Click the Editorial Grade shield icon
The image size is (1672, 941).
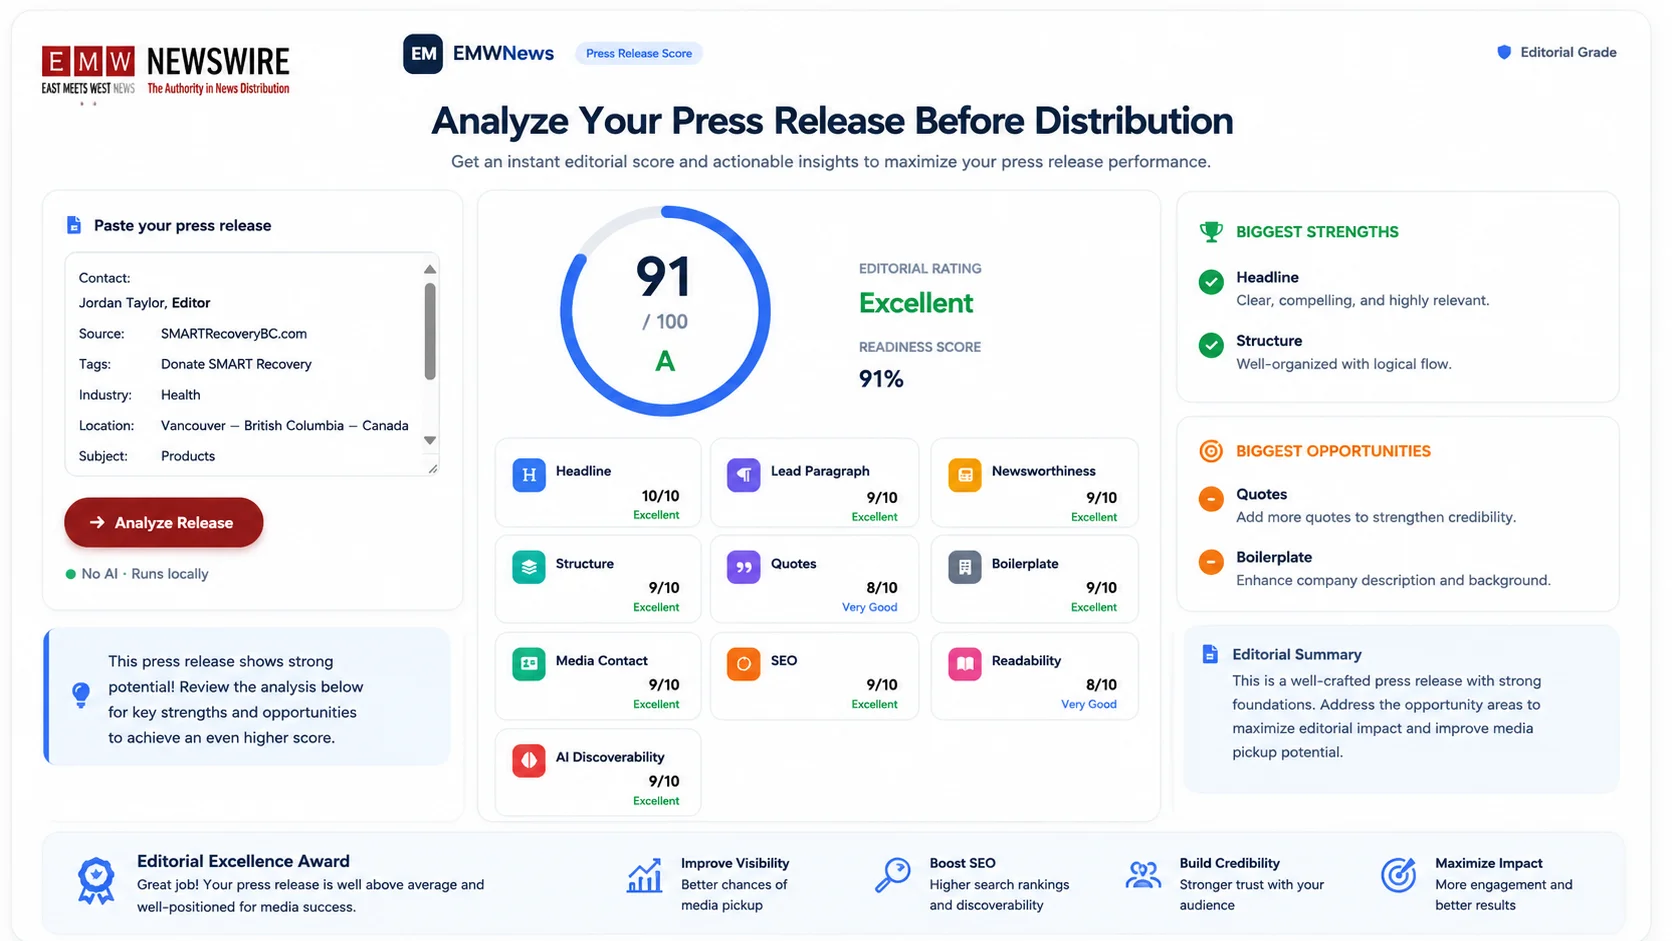[1504, 52]
